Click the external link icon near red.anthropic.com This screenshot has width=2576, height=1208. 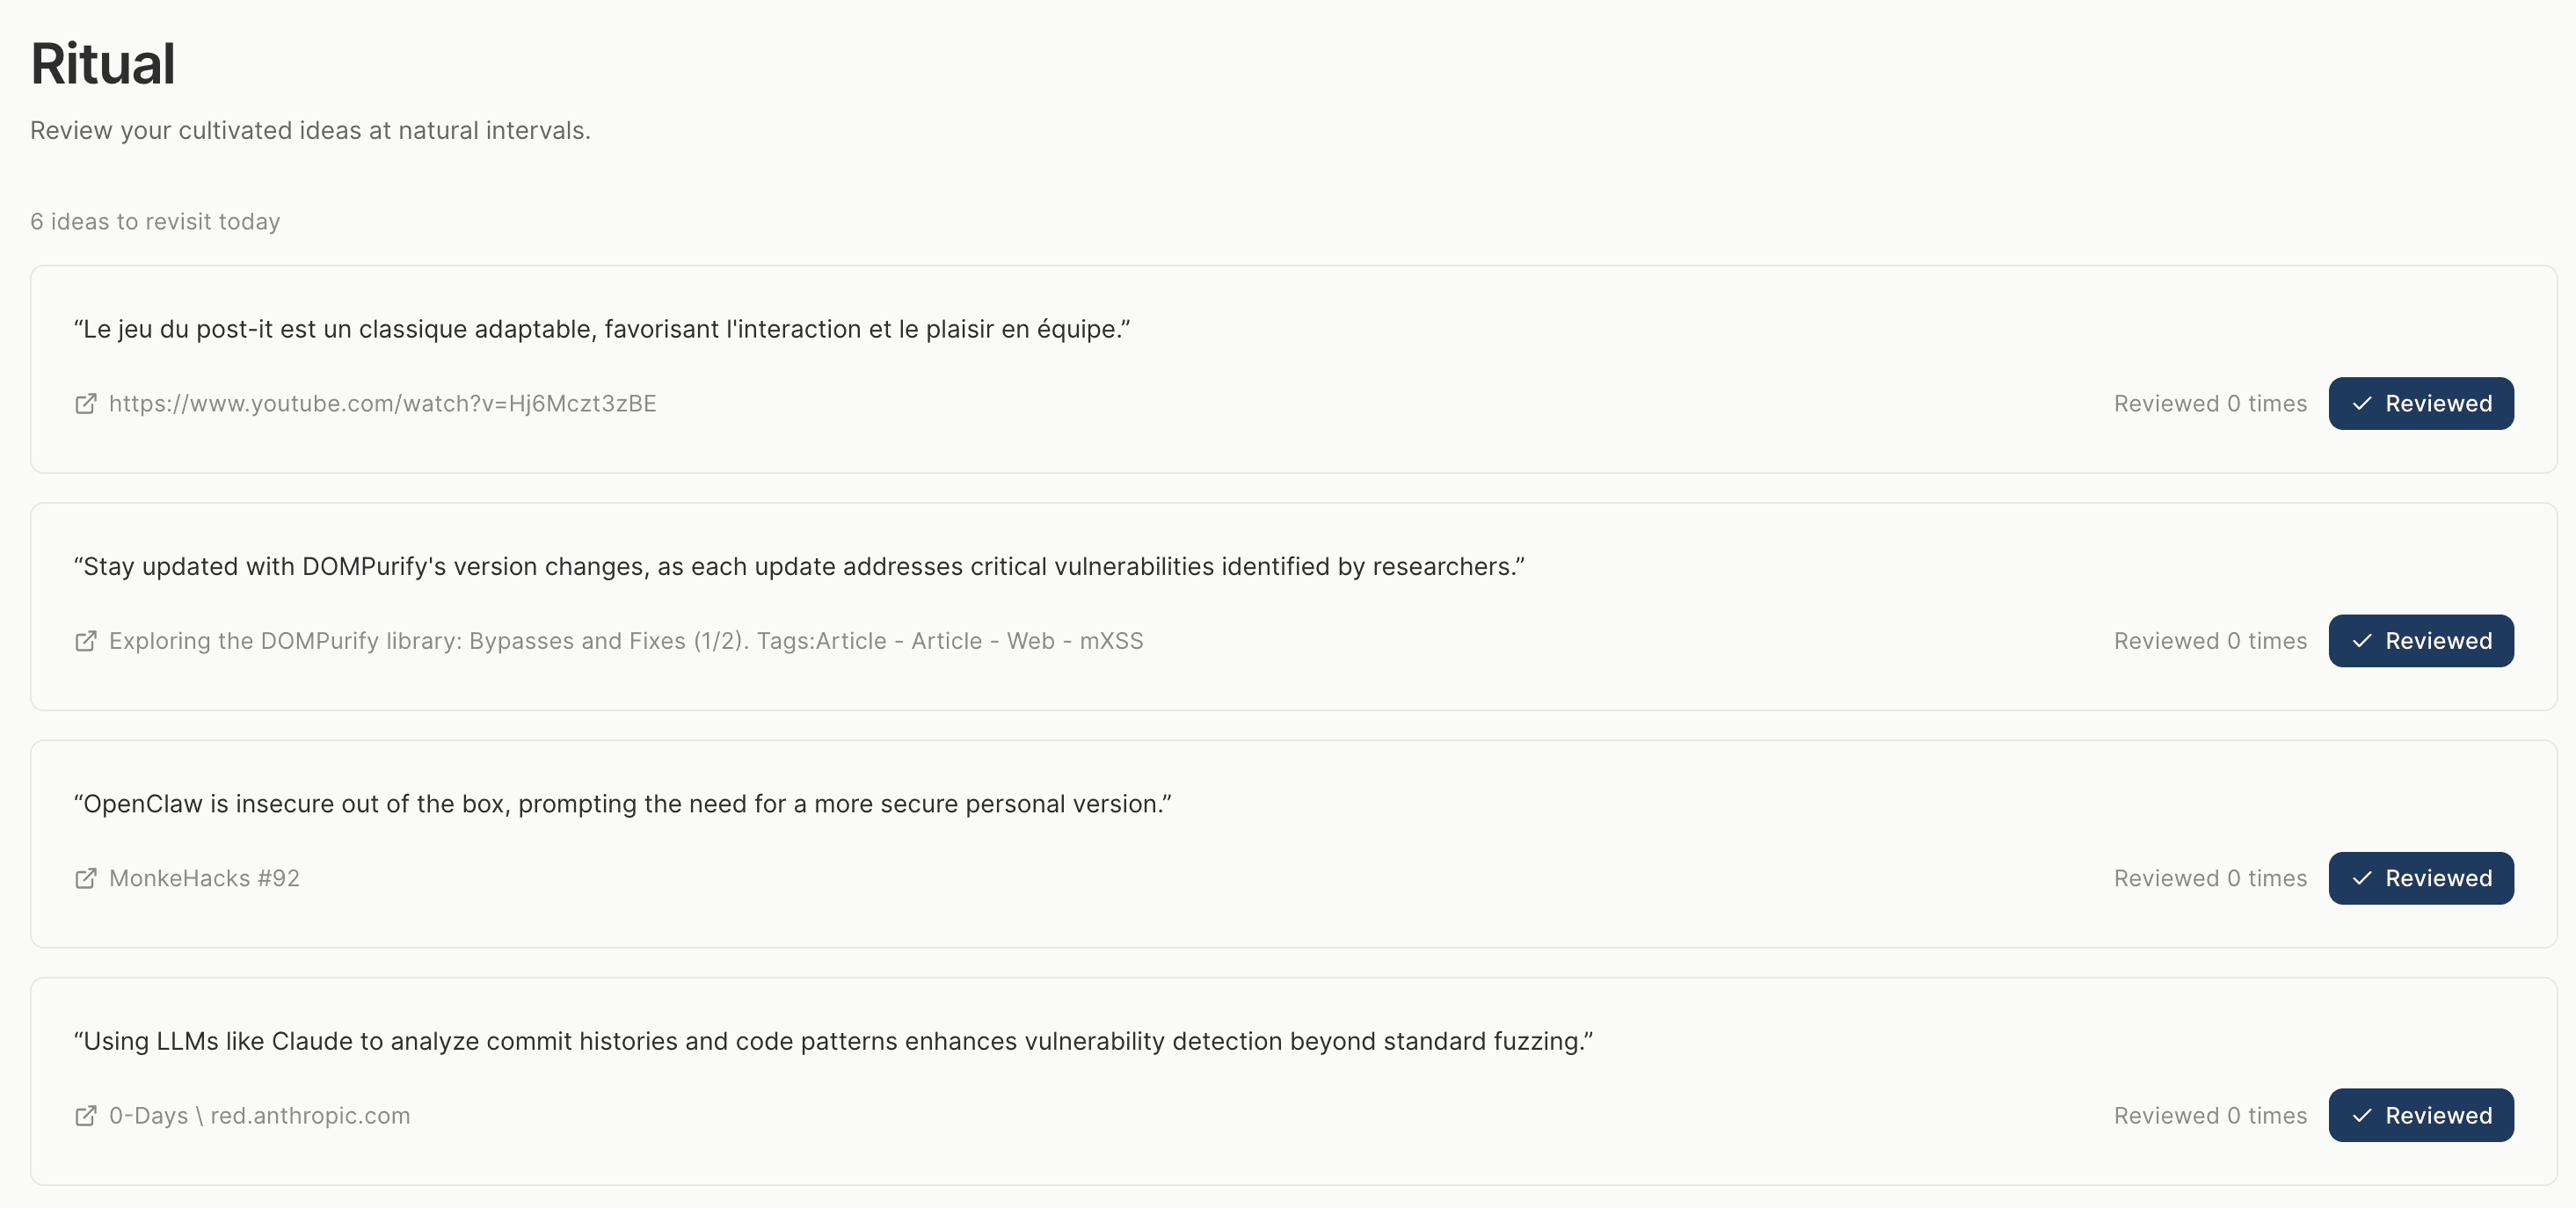click(86, 1116)
